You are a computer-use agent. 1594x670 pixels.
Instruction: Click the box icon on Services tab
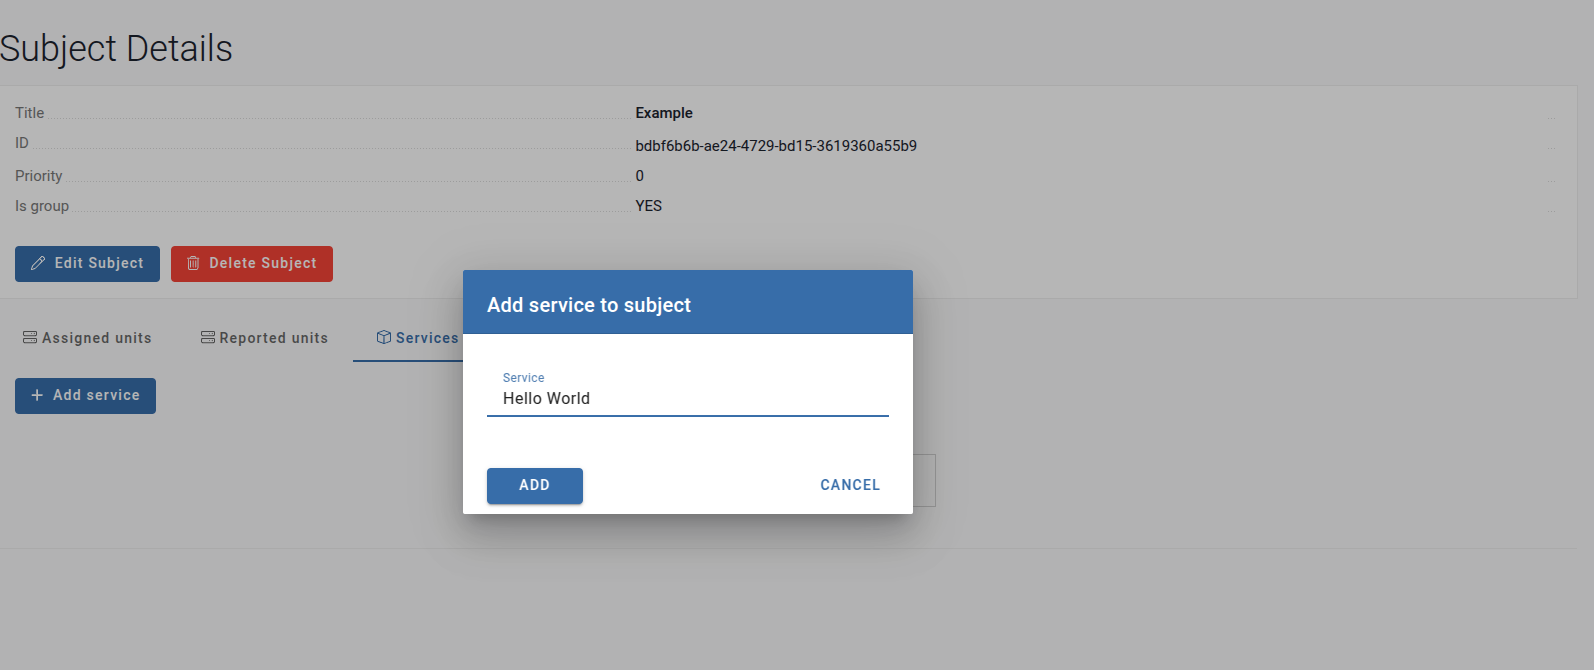click(384, 338)
